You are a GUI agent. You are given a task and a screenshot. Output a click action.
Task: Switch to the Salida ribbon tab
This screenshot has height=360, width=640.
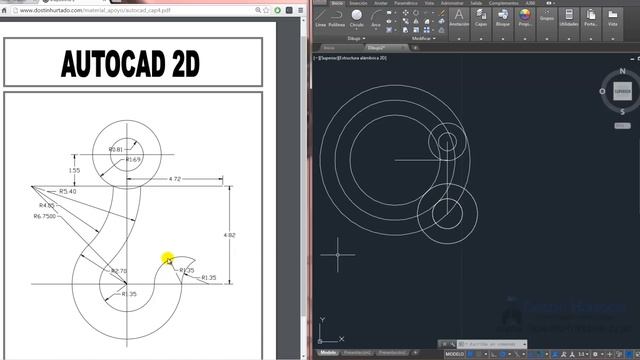[476, 3]
